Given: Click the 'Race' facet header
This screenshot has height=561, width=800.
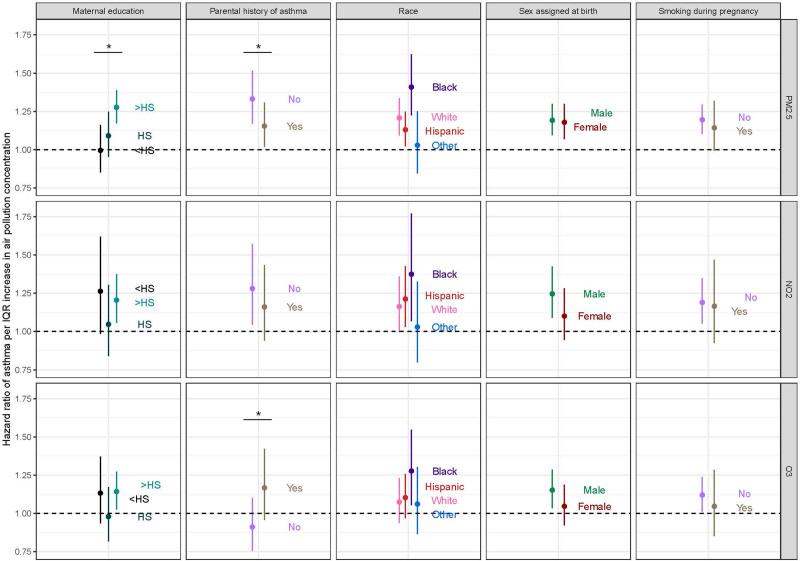Looking at the screenshot, I should pyautogui.click(x=408, y=12).
